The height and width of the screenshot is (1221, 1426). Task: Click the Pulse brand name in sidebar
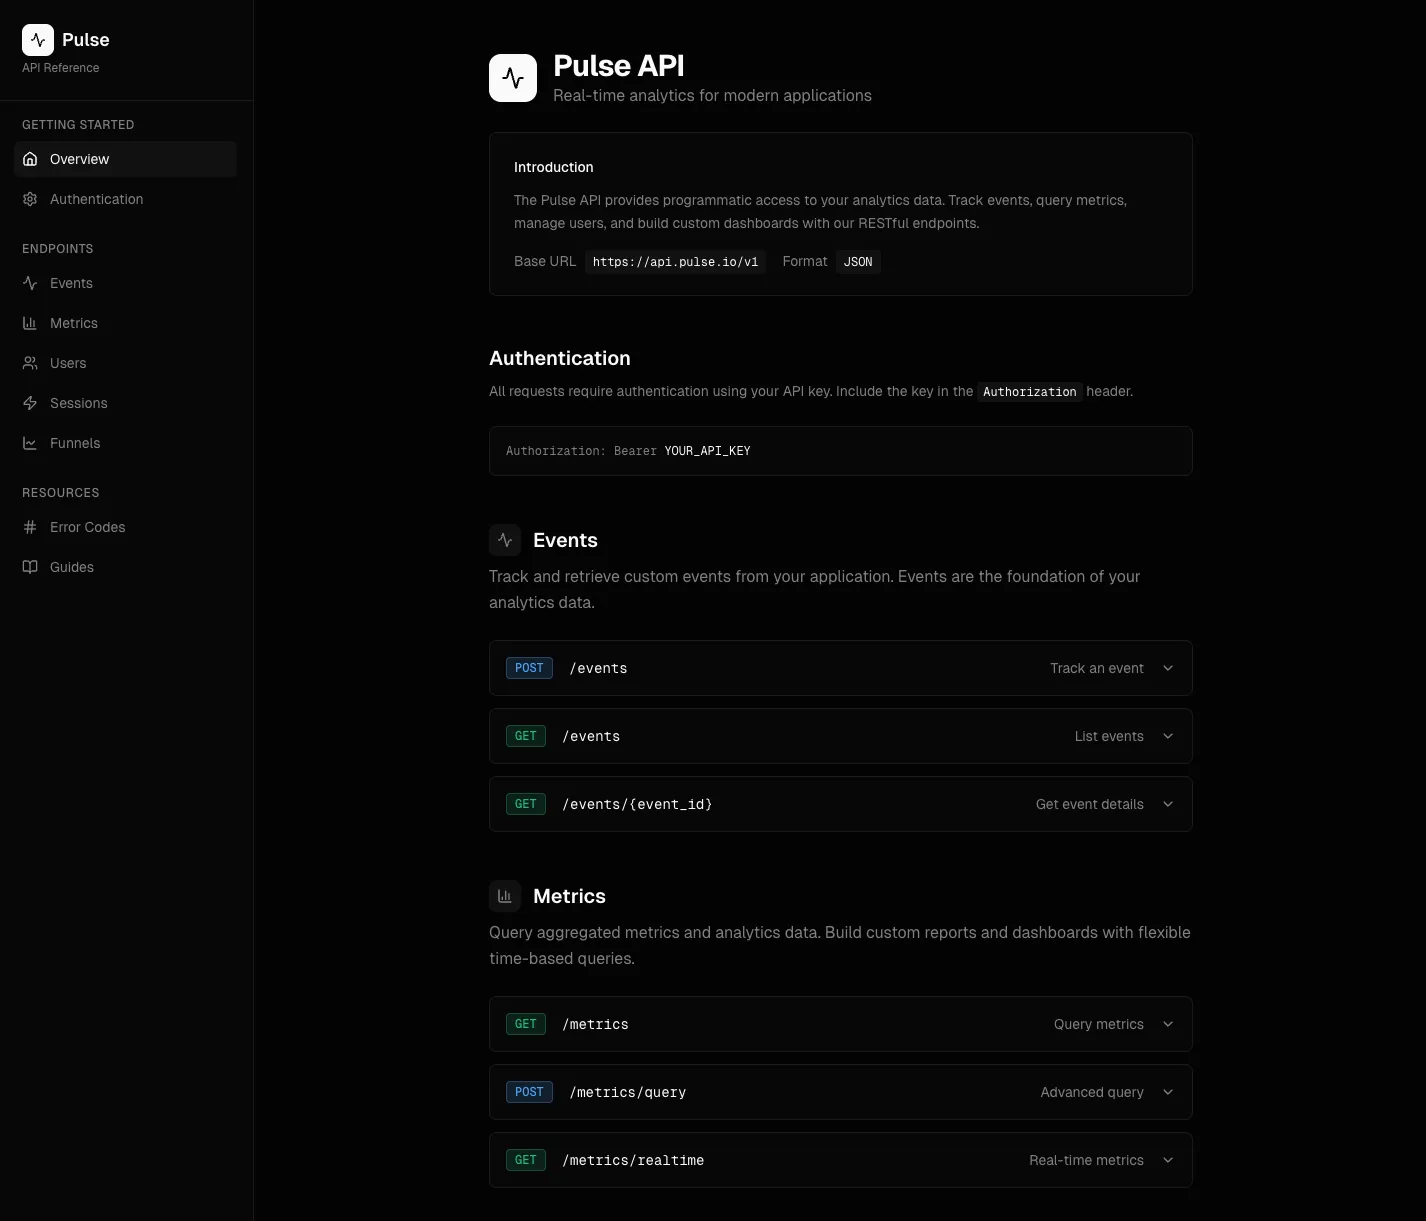pos(86,40)
